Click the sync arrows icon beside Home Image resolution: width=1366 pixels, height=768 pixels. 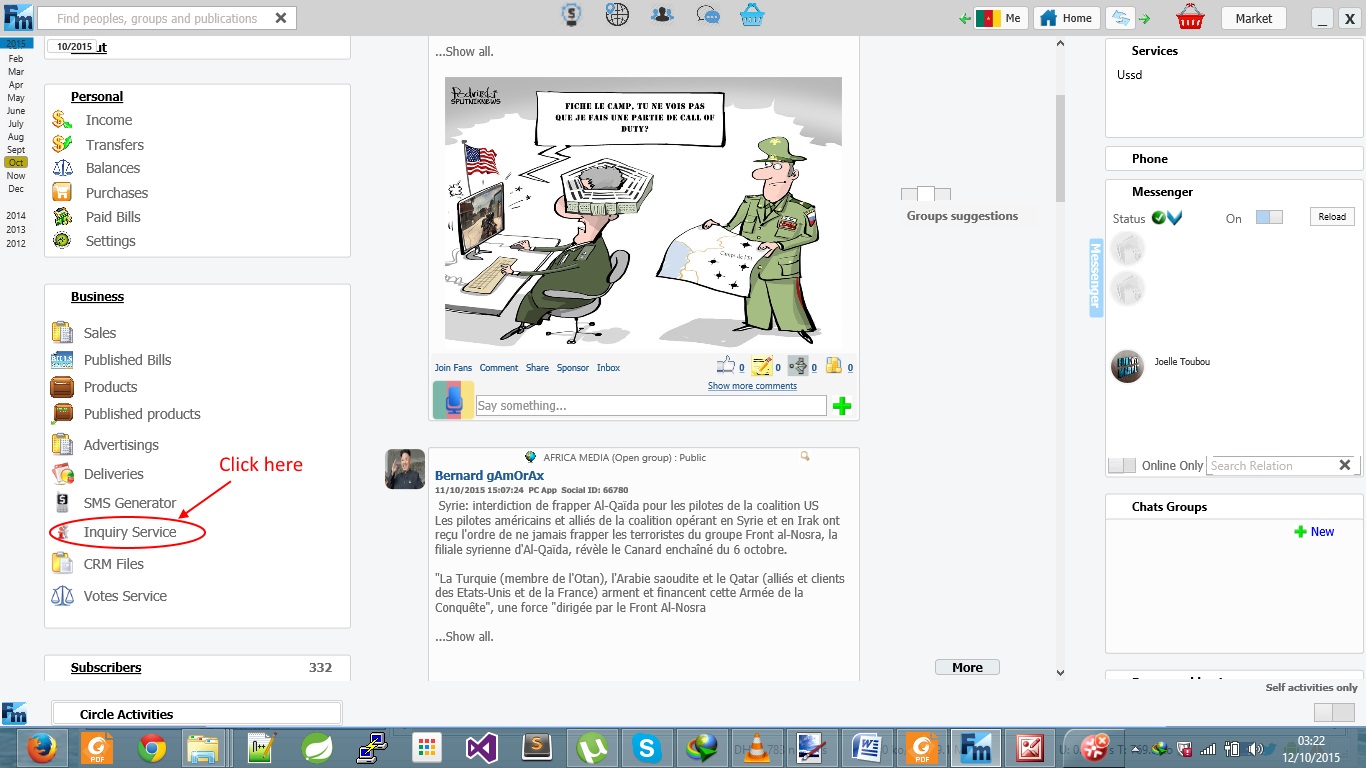click(x=1119, y=18)
